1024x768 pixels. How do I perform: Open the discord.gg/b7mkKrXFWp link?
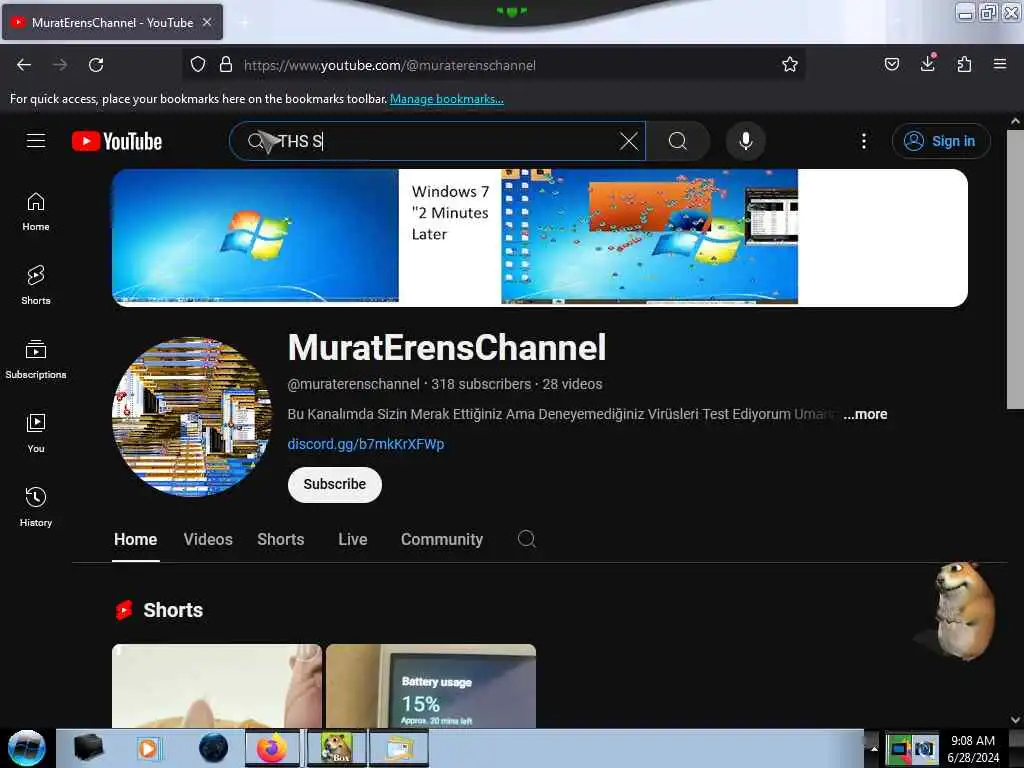click(x=366, y=444)
